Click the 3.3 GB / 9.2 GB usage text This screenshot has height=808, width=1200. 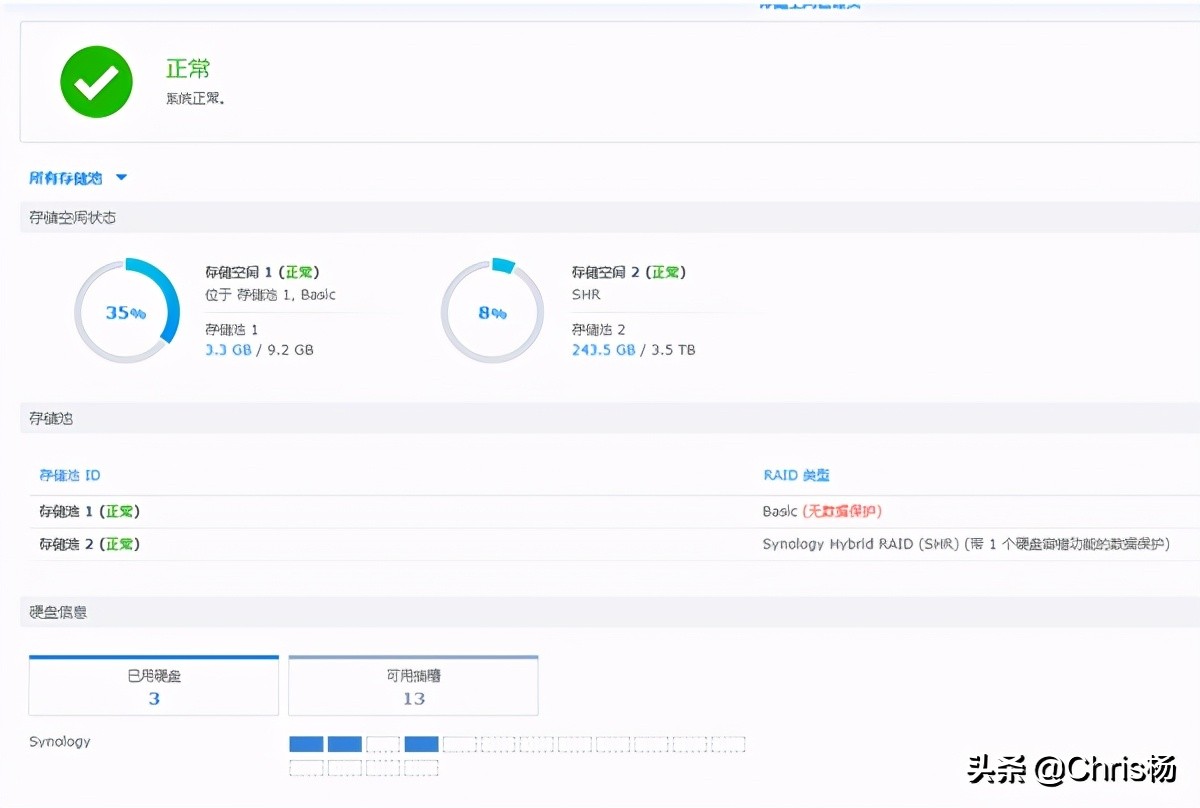(259, 350)
